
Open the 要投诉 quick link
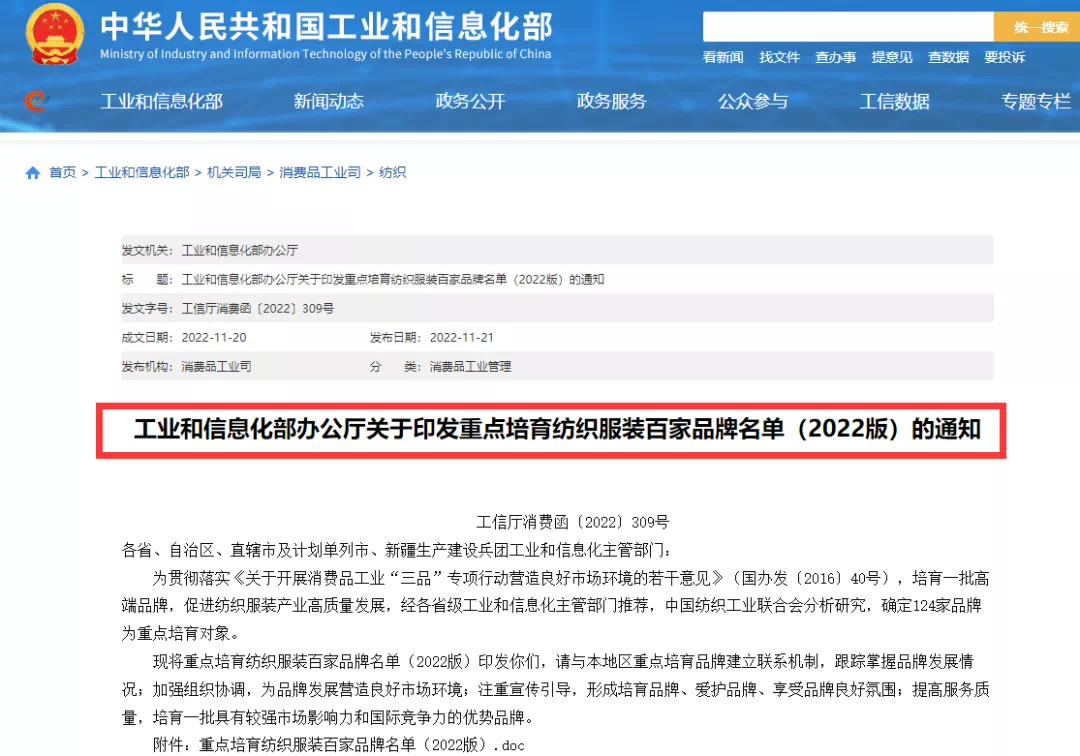(x=1004, y=57)
